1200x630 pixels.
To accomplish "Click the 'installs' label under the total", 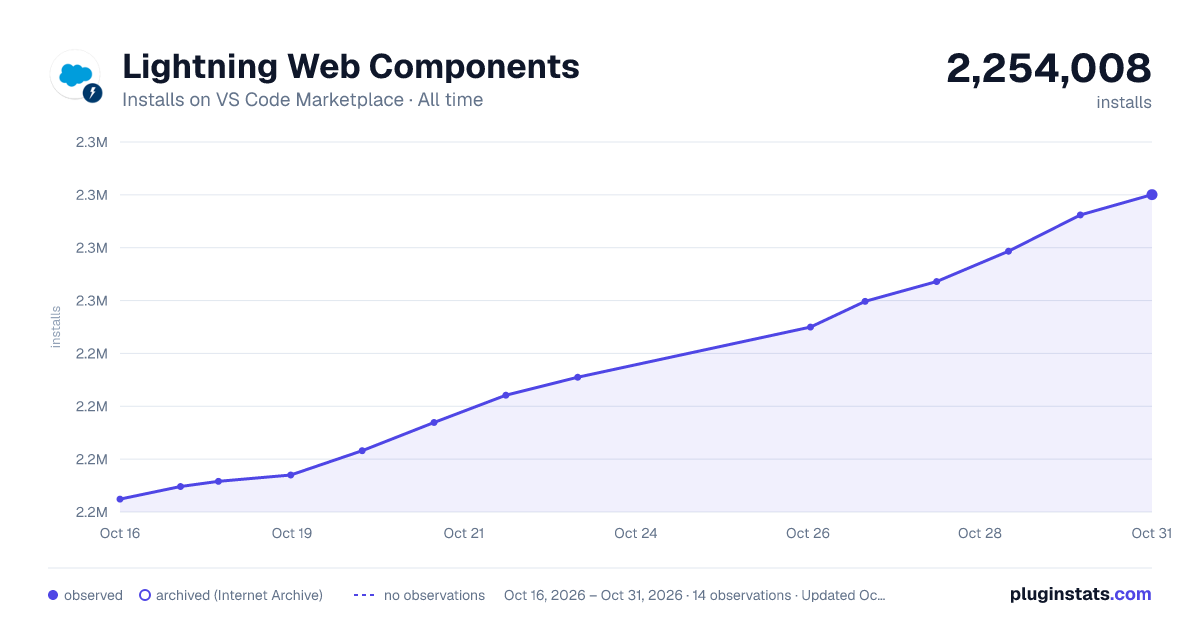I will (1124, 102).
